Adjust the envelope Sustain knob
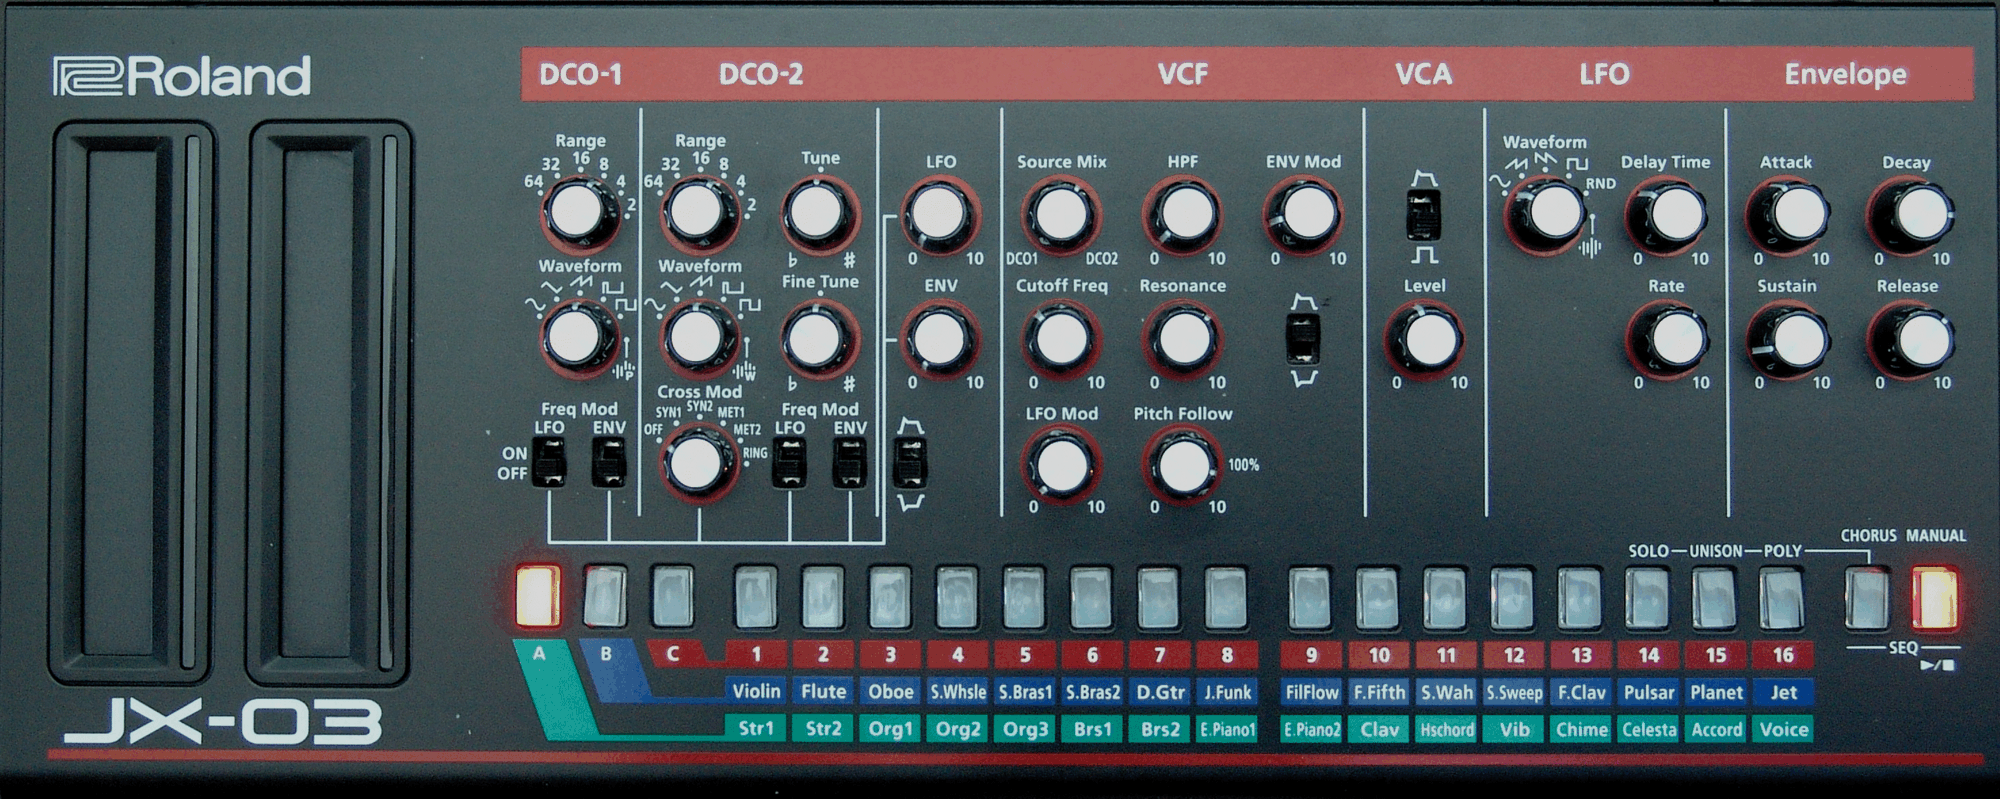 coord(1789,339)
